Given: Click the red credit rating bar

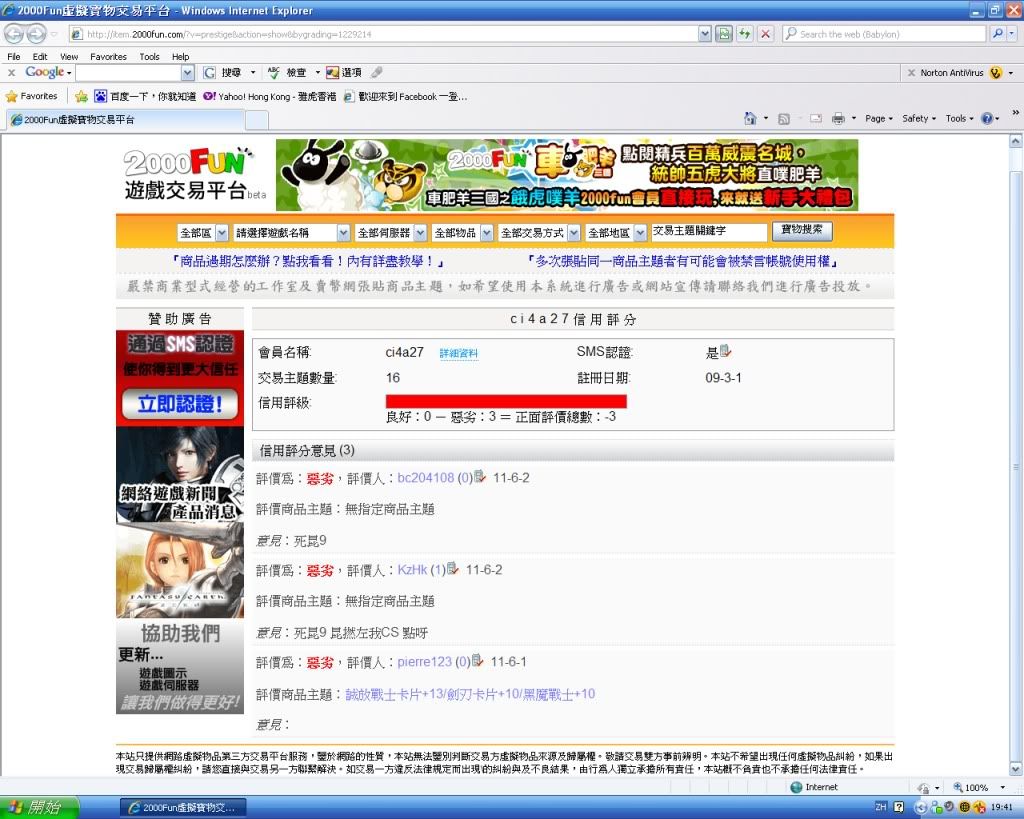Looking at the screenshot, I should (506, 401).
